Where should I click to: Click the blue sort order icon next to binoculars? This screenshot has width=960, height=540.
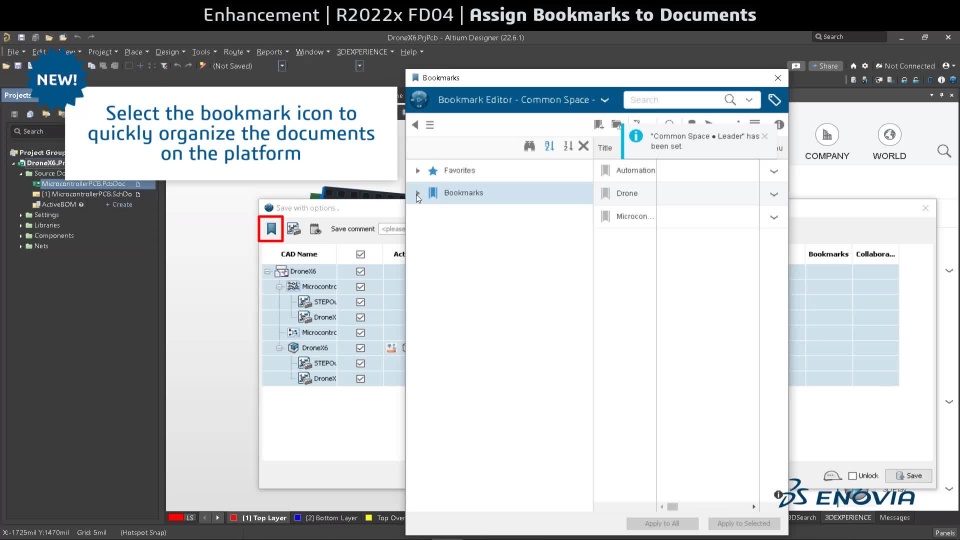(549, 146)
